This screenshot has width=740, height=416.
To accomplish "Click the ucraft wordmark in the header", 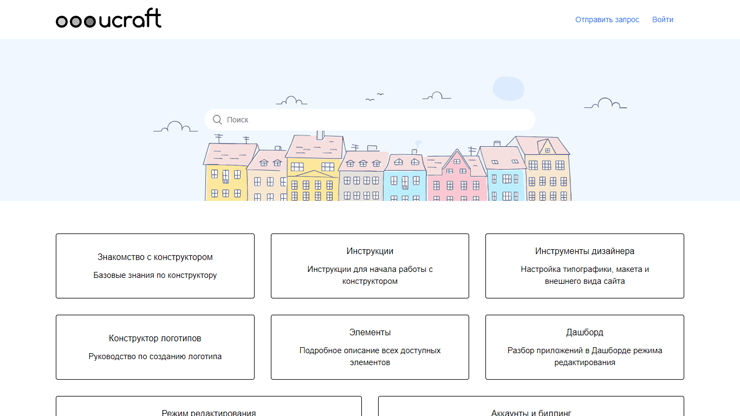I will tap(130, 19).
